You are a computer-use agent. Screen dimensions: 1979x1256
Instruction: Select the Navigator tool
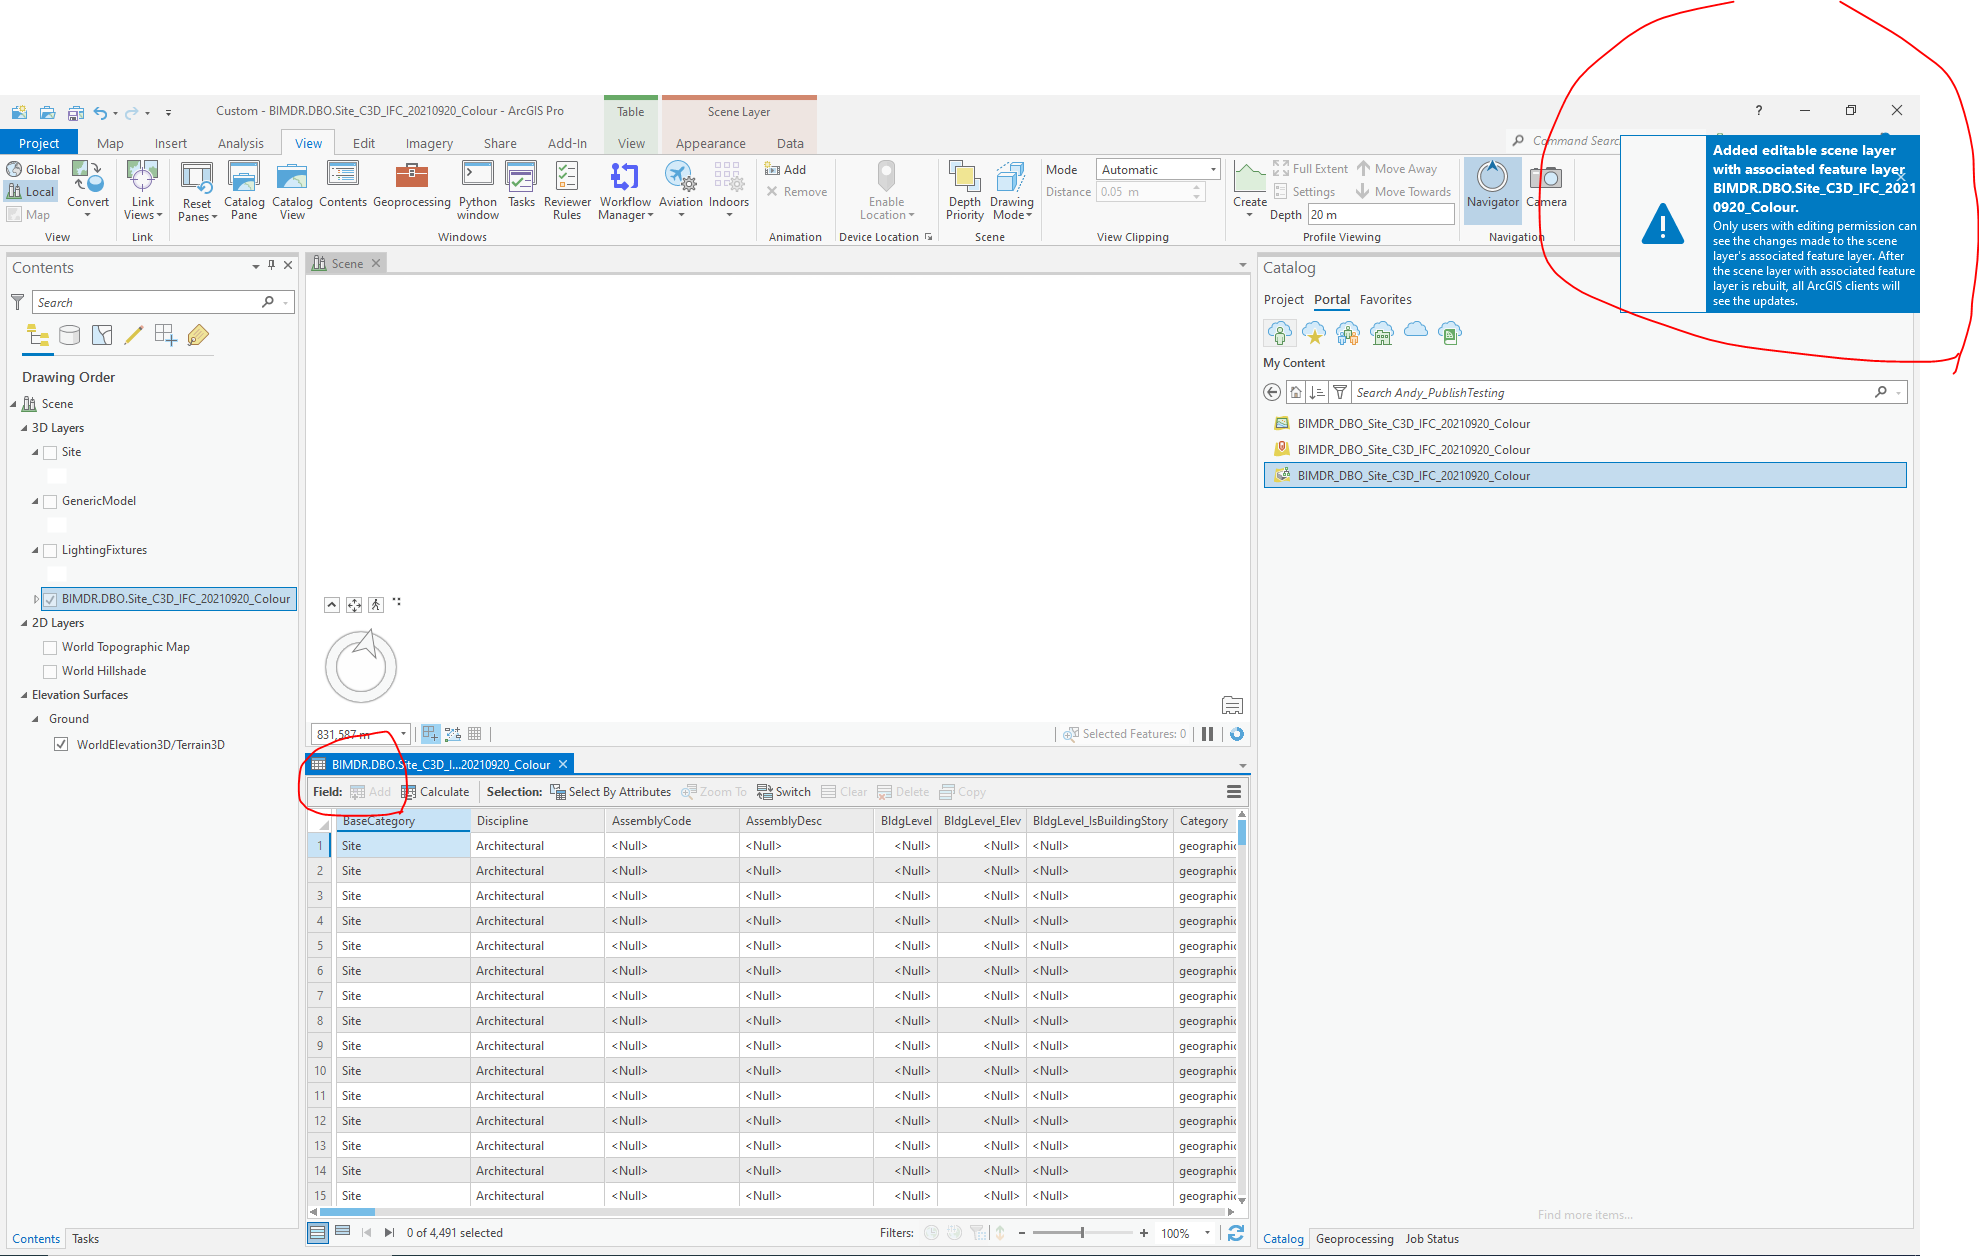pyautogui.click(x=1492, y=186)
